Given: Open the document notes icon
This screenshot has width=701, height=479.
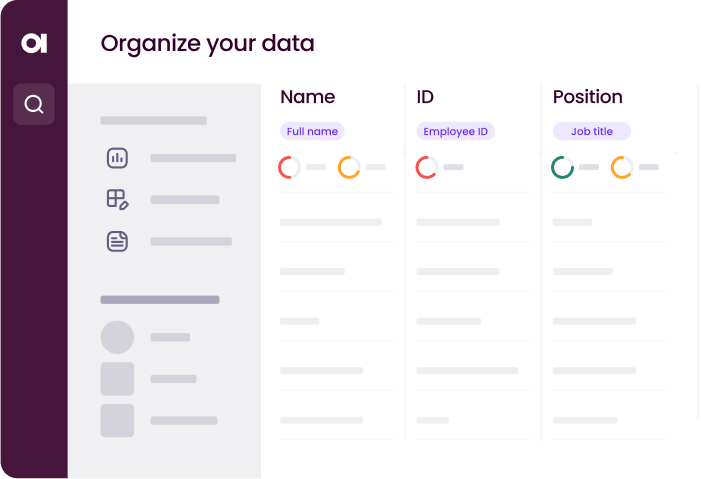Looking at the screenshot, I should (118, 241).
